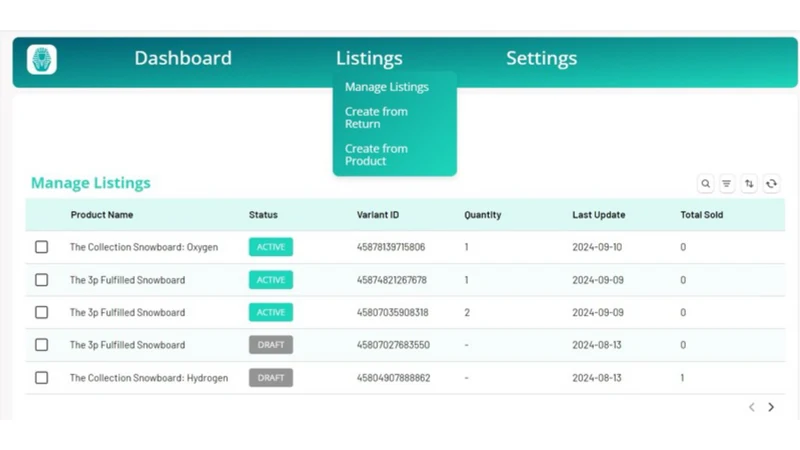Click the 2024-09-10 last update date
Viewport: 800px width, 450px height.
point(597,247)
